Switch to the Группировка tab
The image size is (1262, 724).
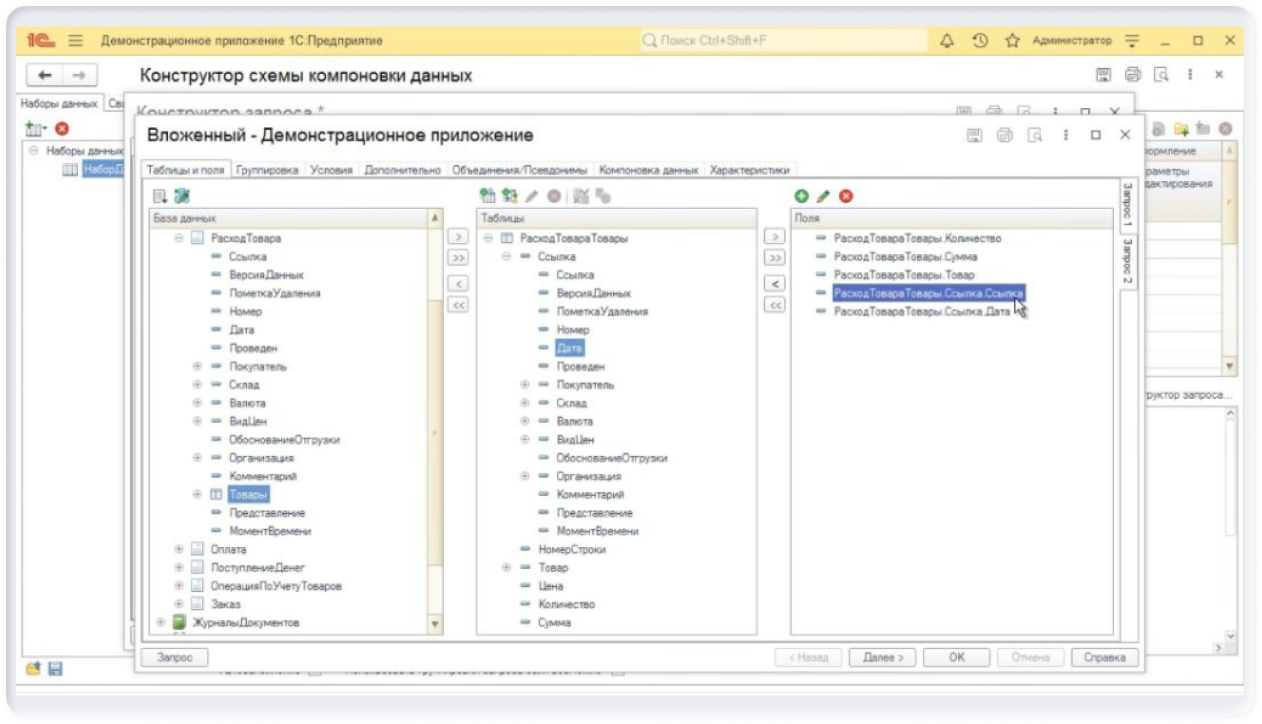coord(267,170)
